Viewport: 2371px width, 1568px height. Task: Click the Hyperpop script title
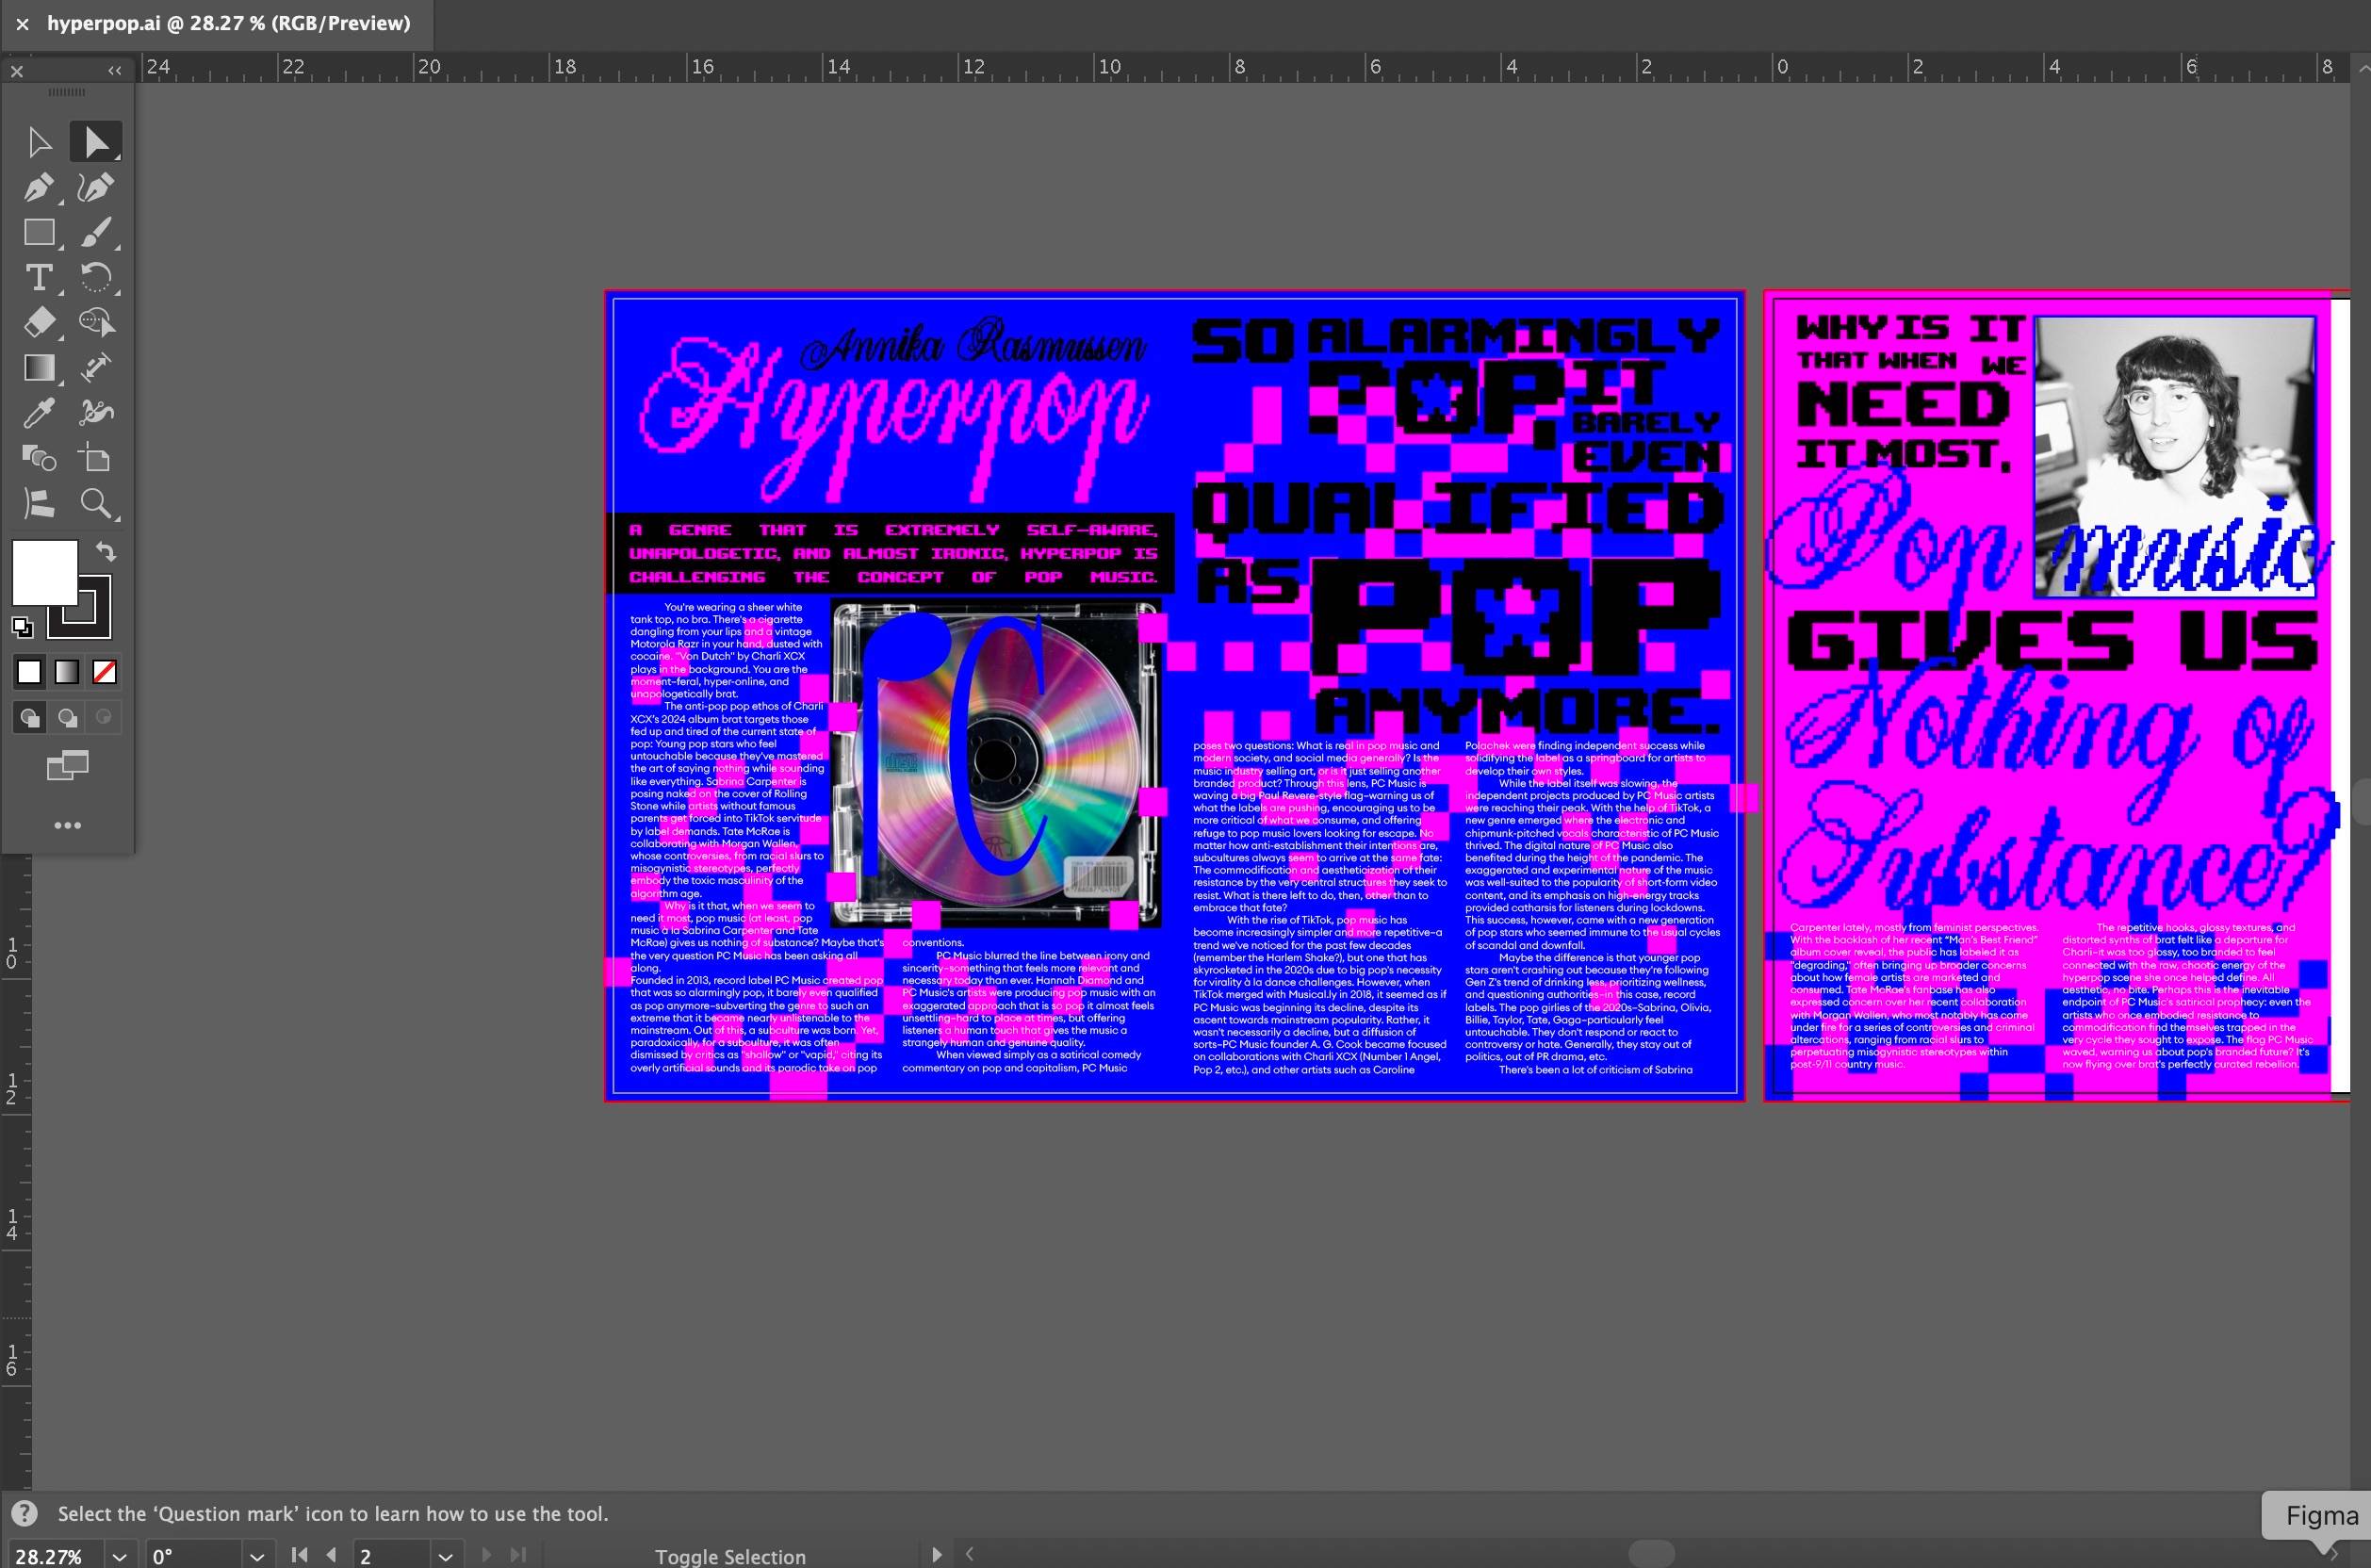click(893, 418)
